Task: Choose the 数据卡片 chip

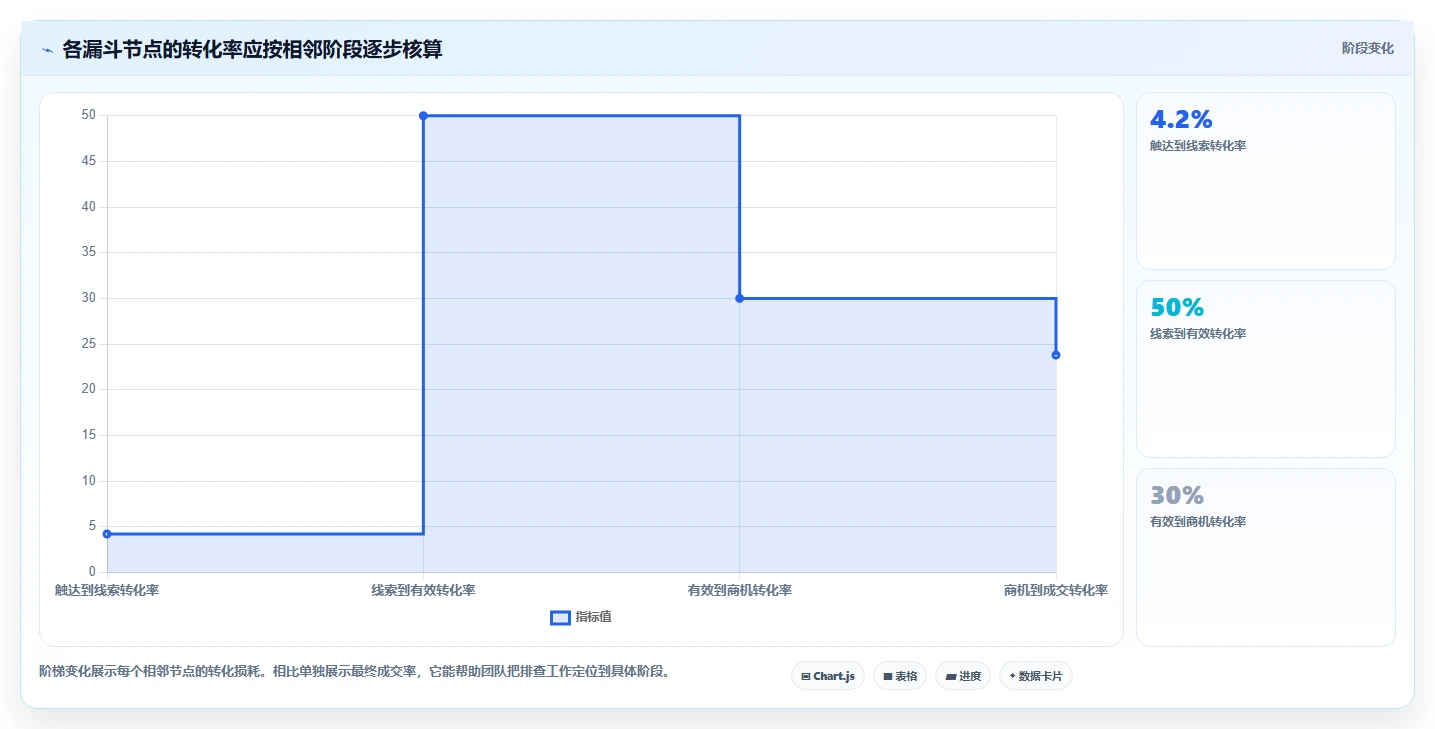Action: tap(1035, 676)
